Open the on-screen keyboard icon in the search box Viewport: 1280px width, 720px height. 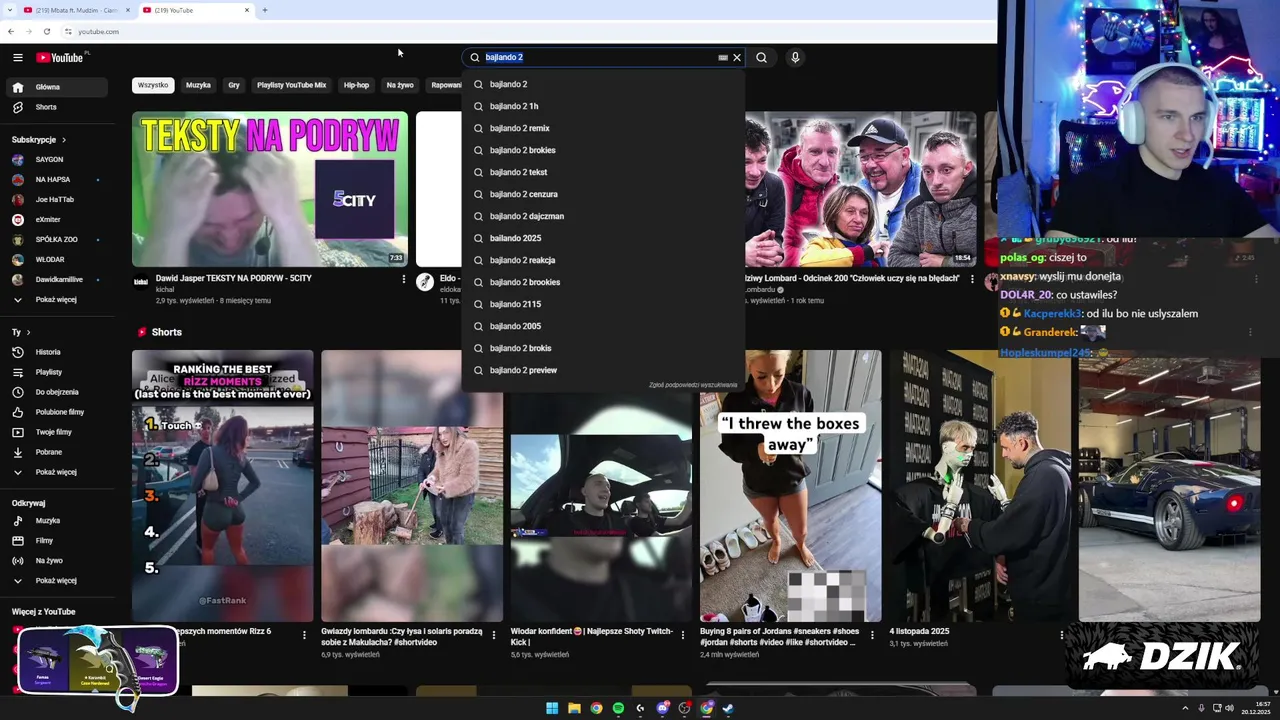point(723,58)
